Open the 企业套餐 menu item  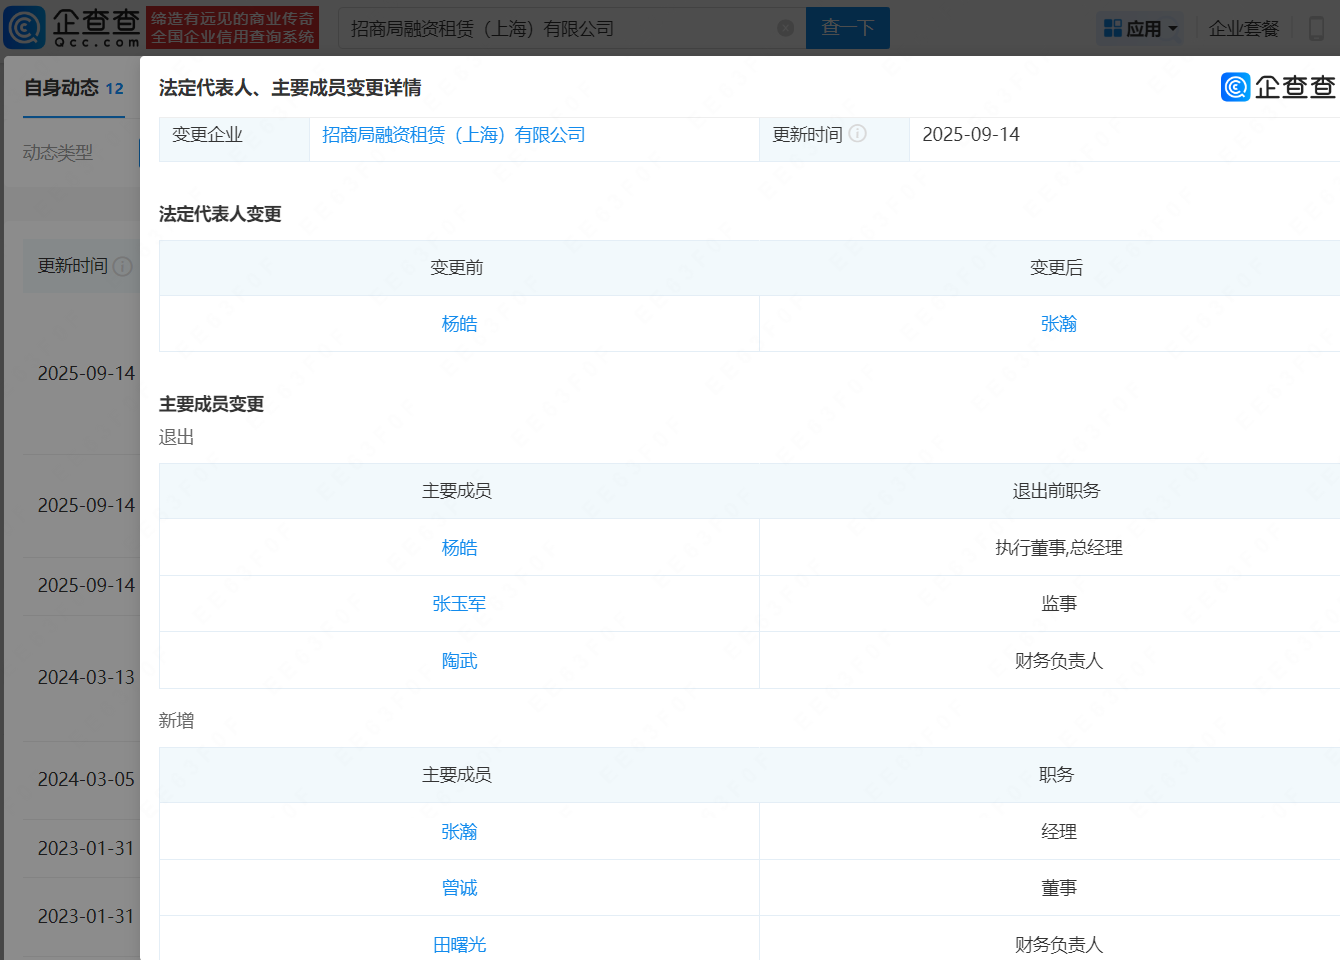pyautogui.click(x=1244, y=28)
